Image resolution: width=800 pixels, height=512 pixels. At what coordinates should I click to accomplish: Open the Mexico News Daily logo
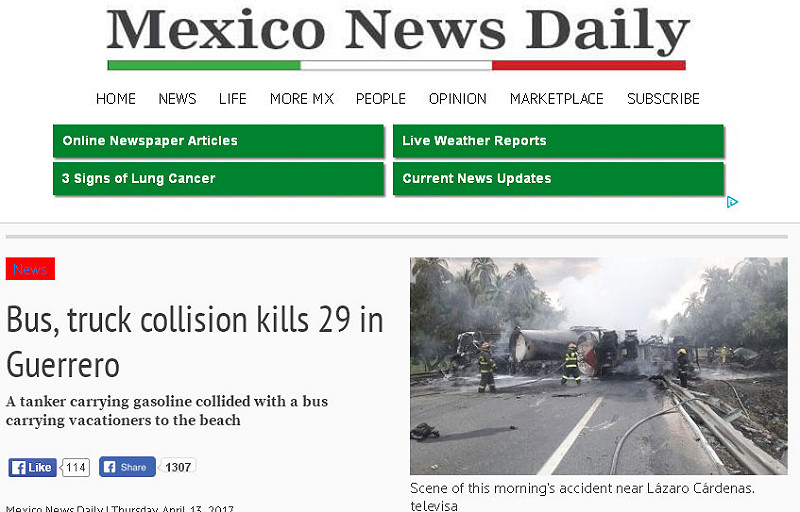coord(397,37)
